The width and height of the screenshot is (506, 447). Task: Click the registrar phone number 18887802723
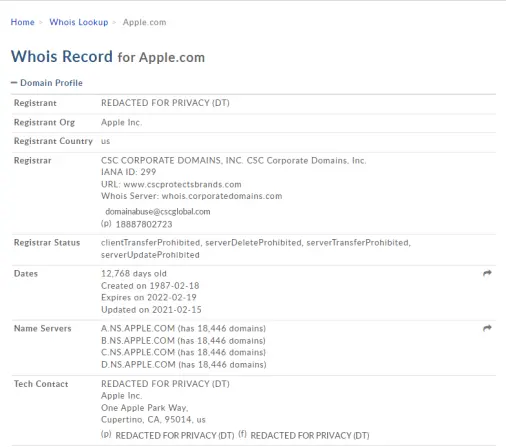click(x=144, y=224)
